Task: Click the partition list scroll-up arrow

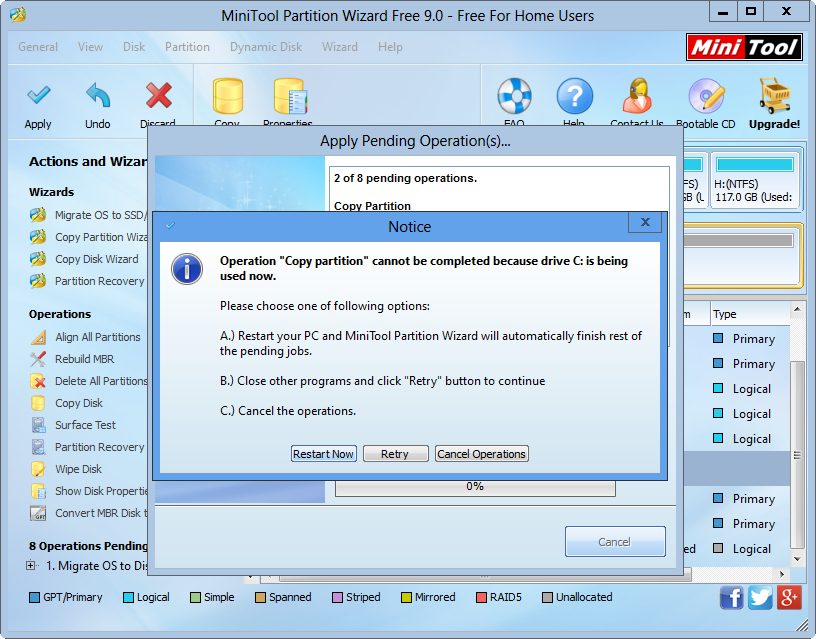Action: coord(797,310)
